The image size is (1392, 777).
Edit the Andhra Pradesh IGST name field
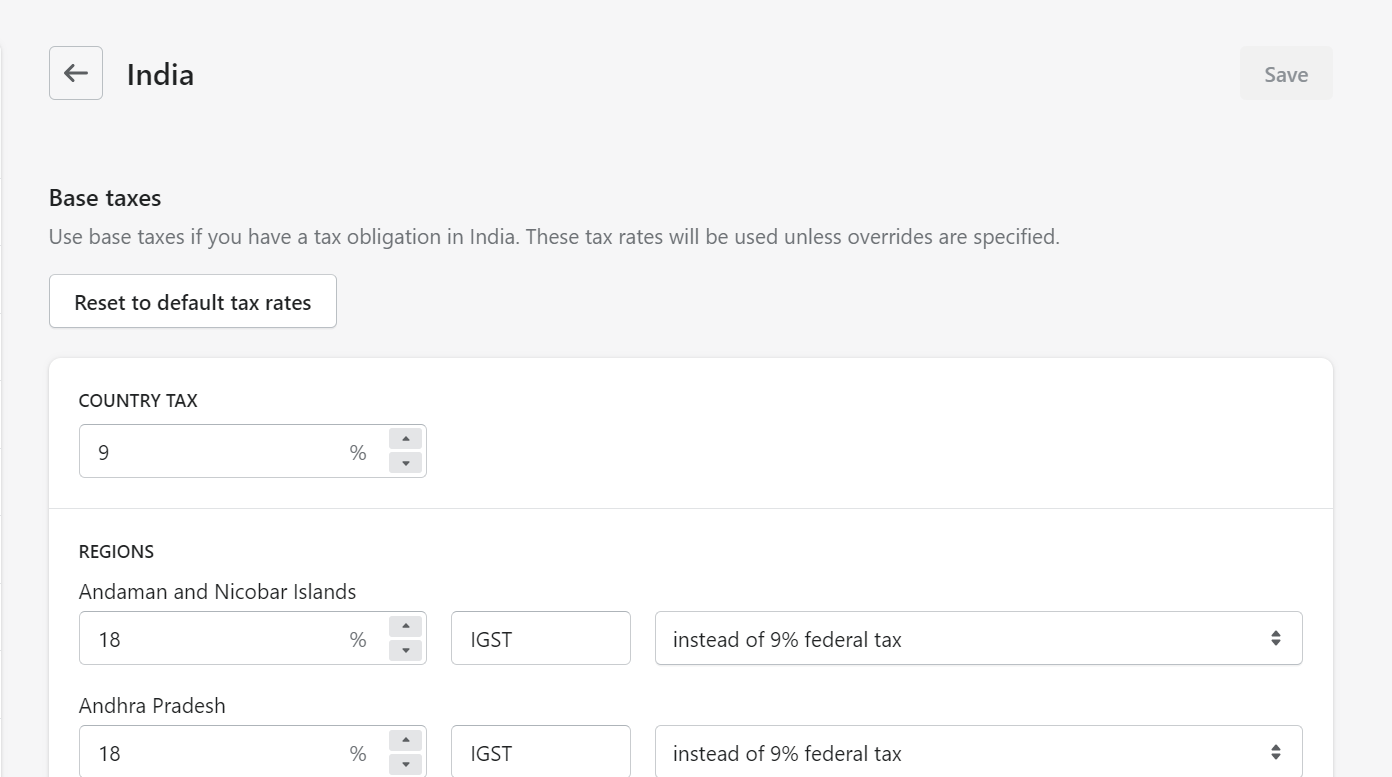click(540, 752)
